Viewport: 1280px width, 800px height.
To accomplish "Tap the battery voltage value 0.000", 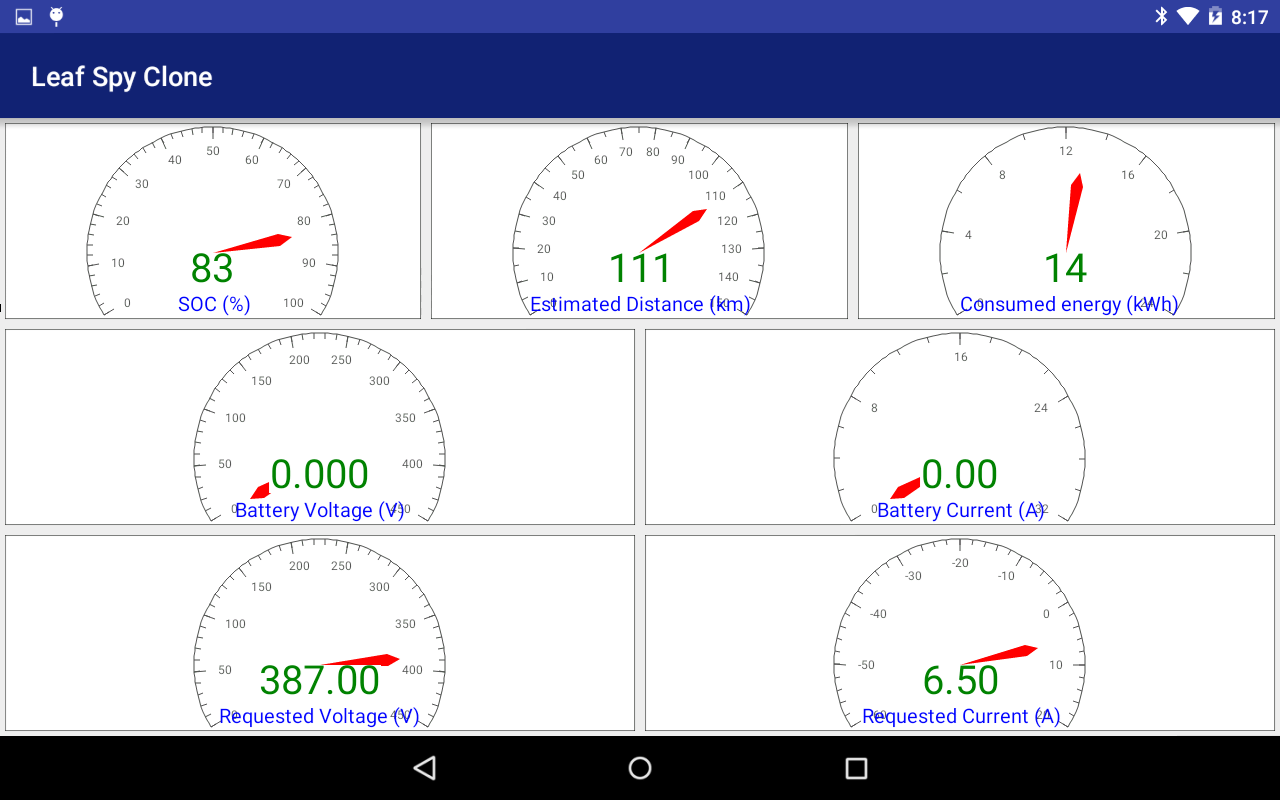I will [320, 474].
